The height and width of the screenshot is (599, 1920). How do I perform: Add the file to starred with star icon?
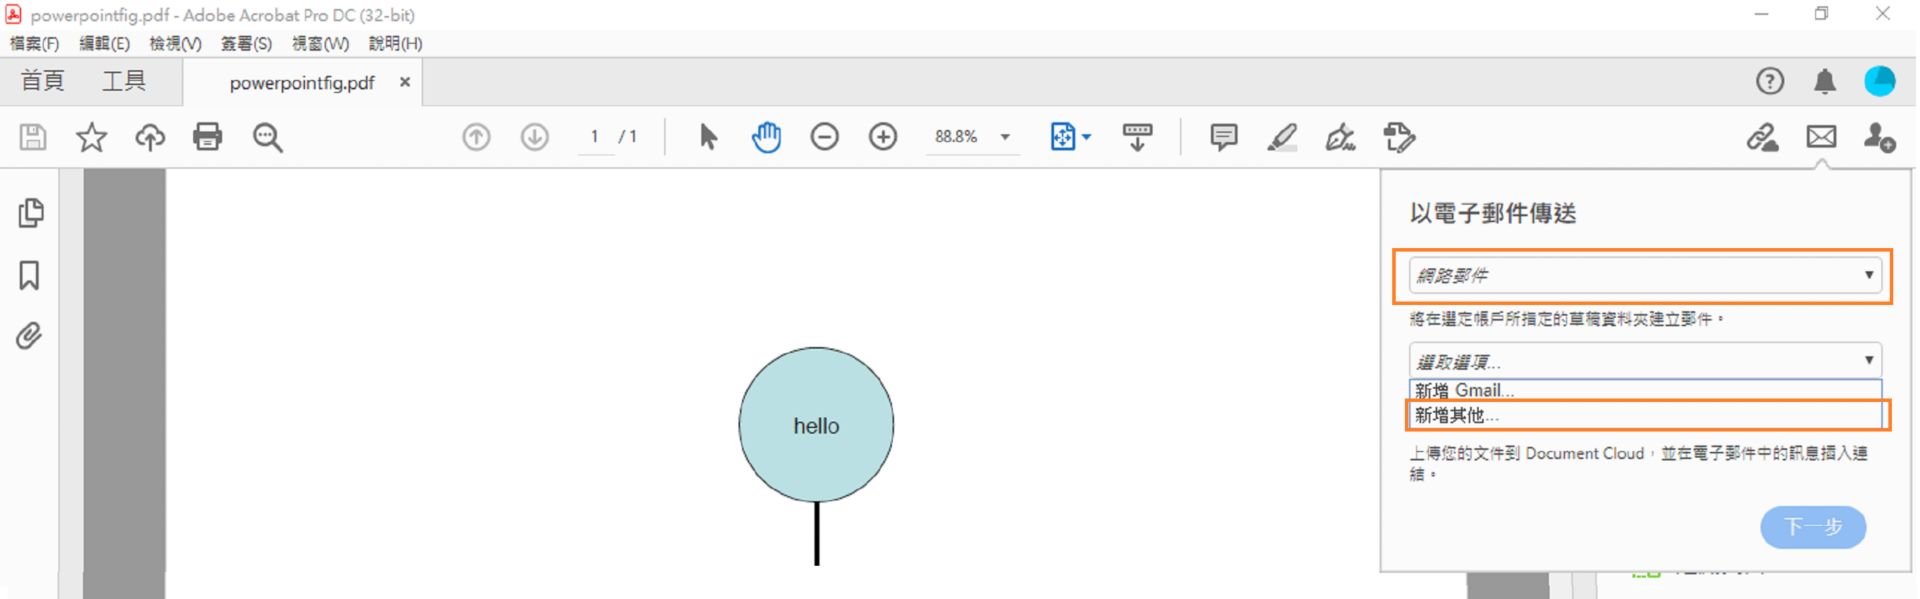click(x=91, y=137)
